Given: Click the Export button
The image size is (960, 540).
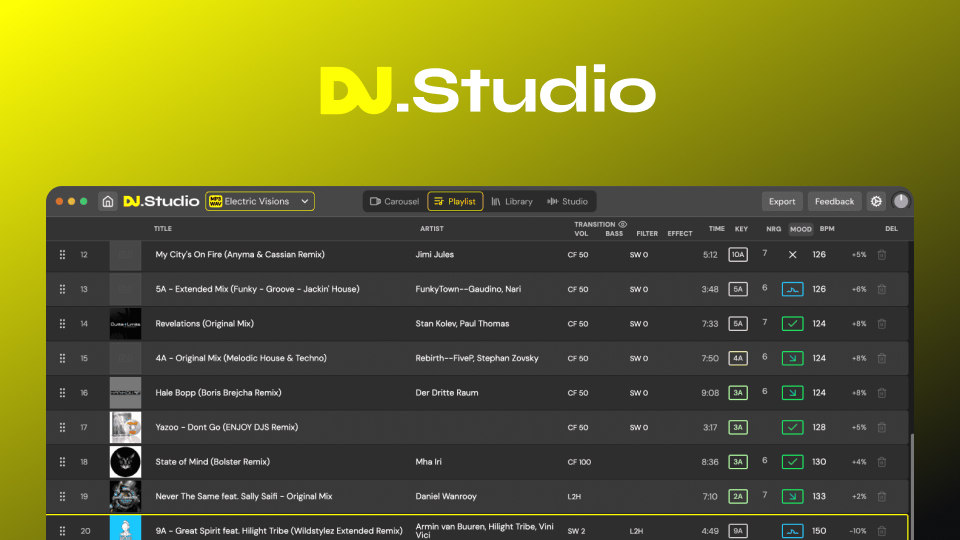Looking at the screenshot, I should coord(782,201).
